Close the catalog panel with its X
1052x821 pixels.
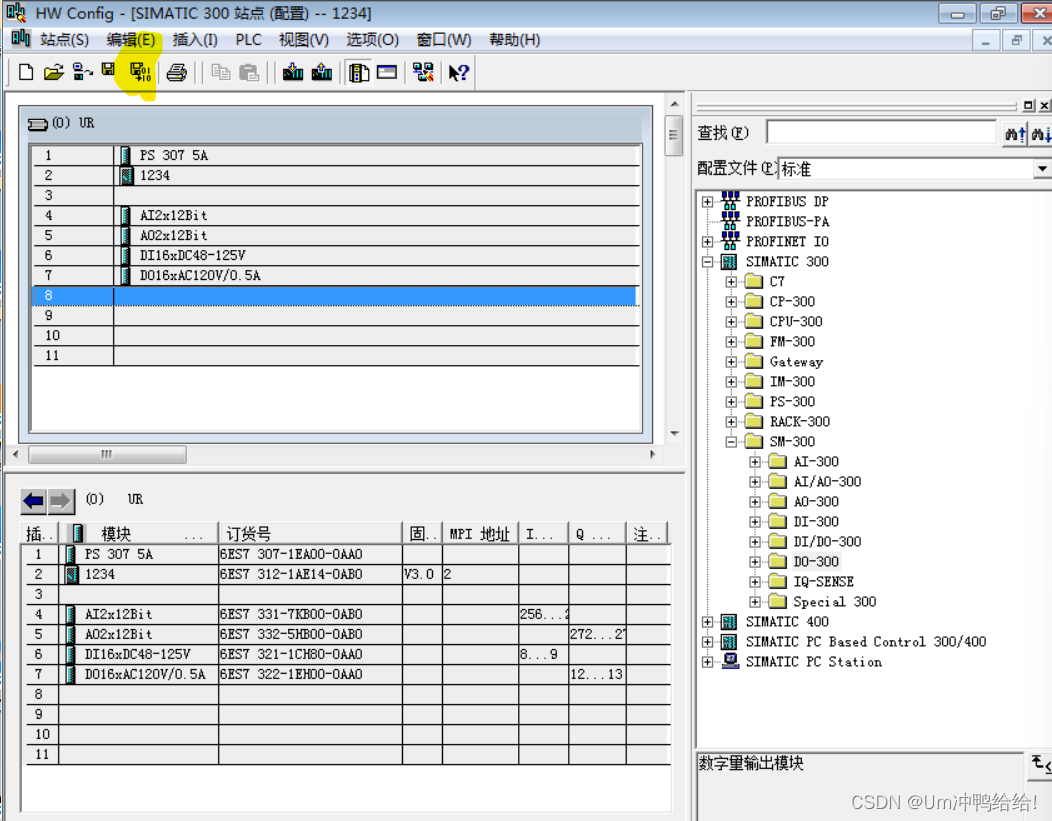(1045, 105)
